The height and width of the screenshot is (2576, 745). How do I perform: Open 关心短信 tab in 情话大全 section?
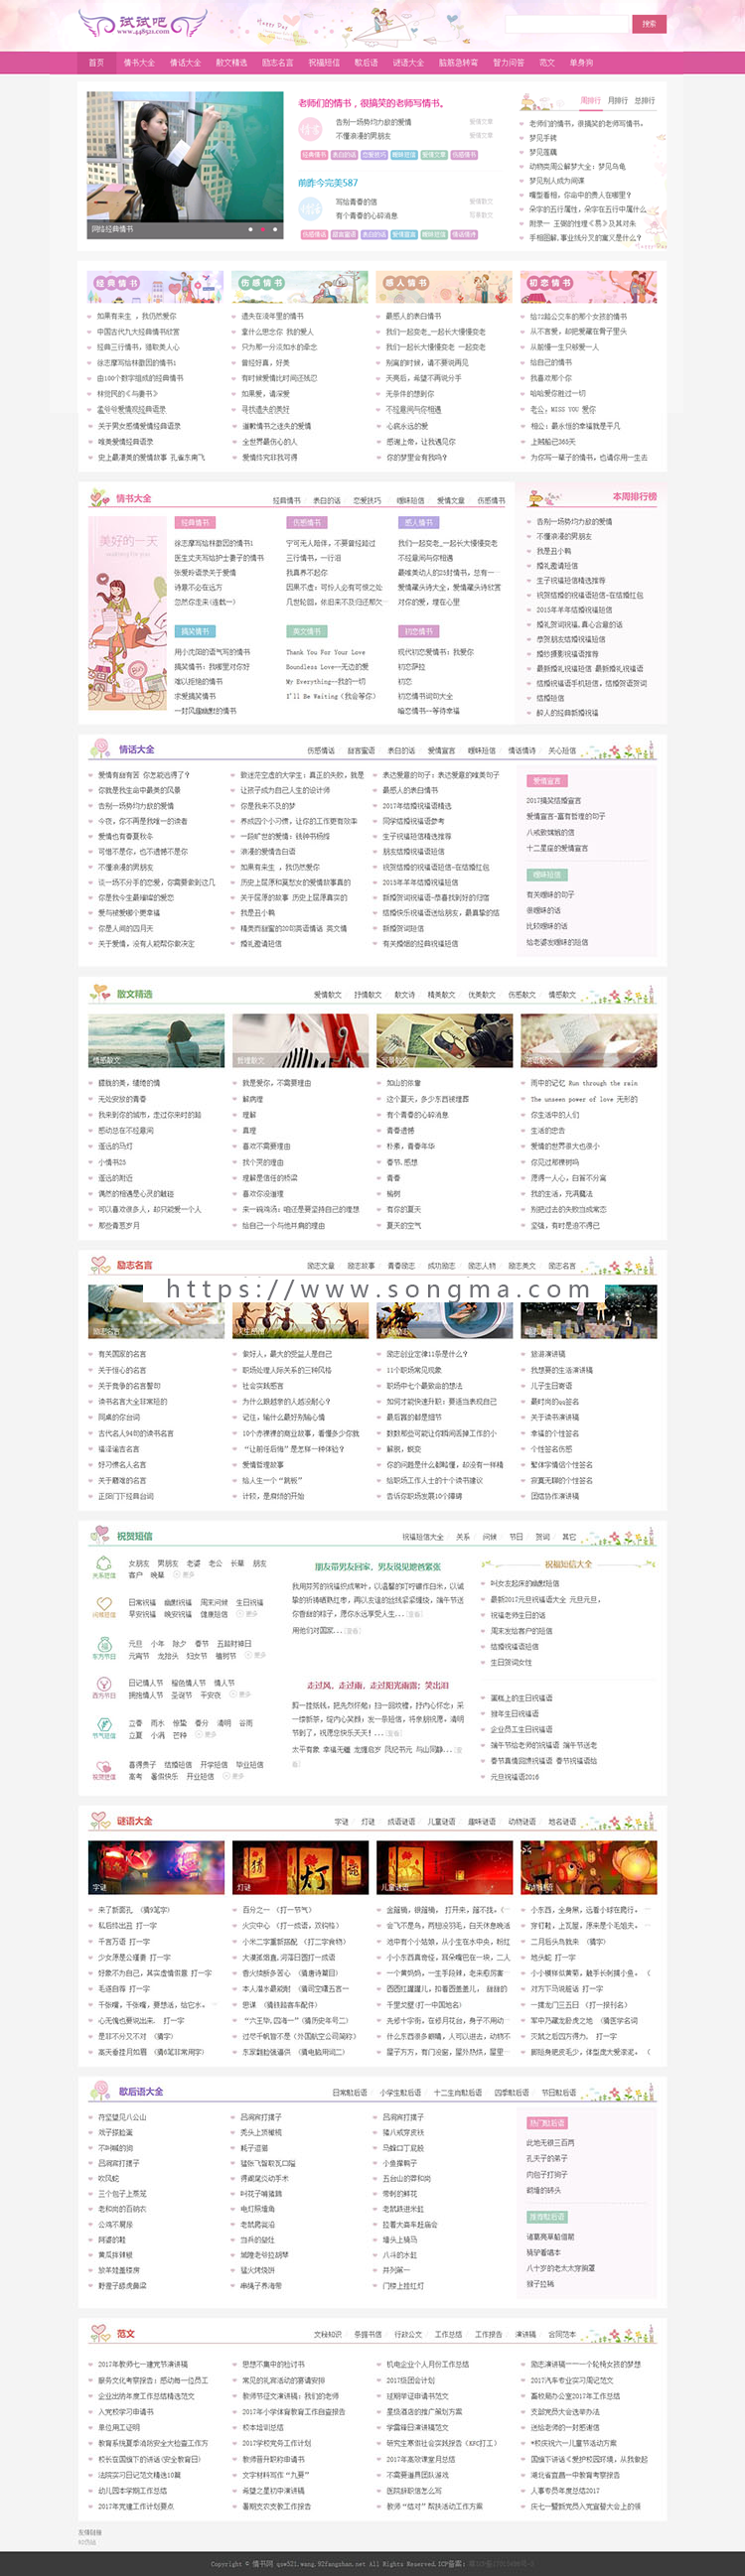click(561, 750)
